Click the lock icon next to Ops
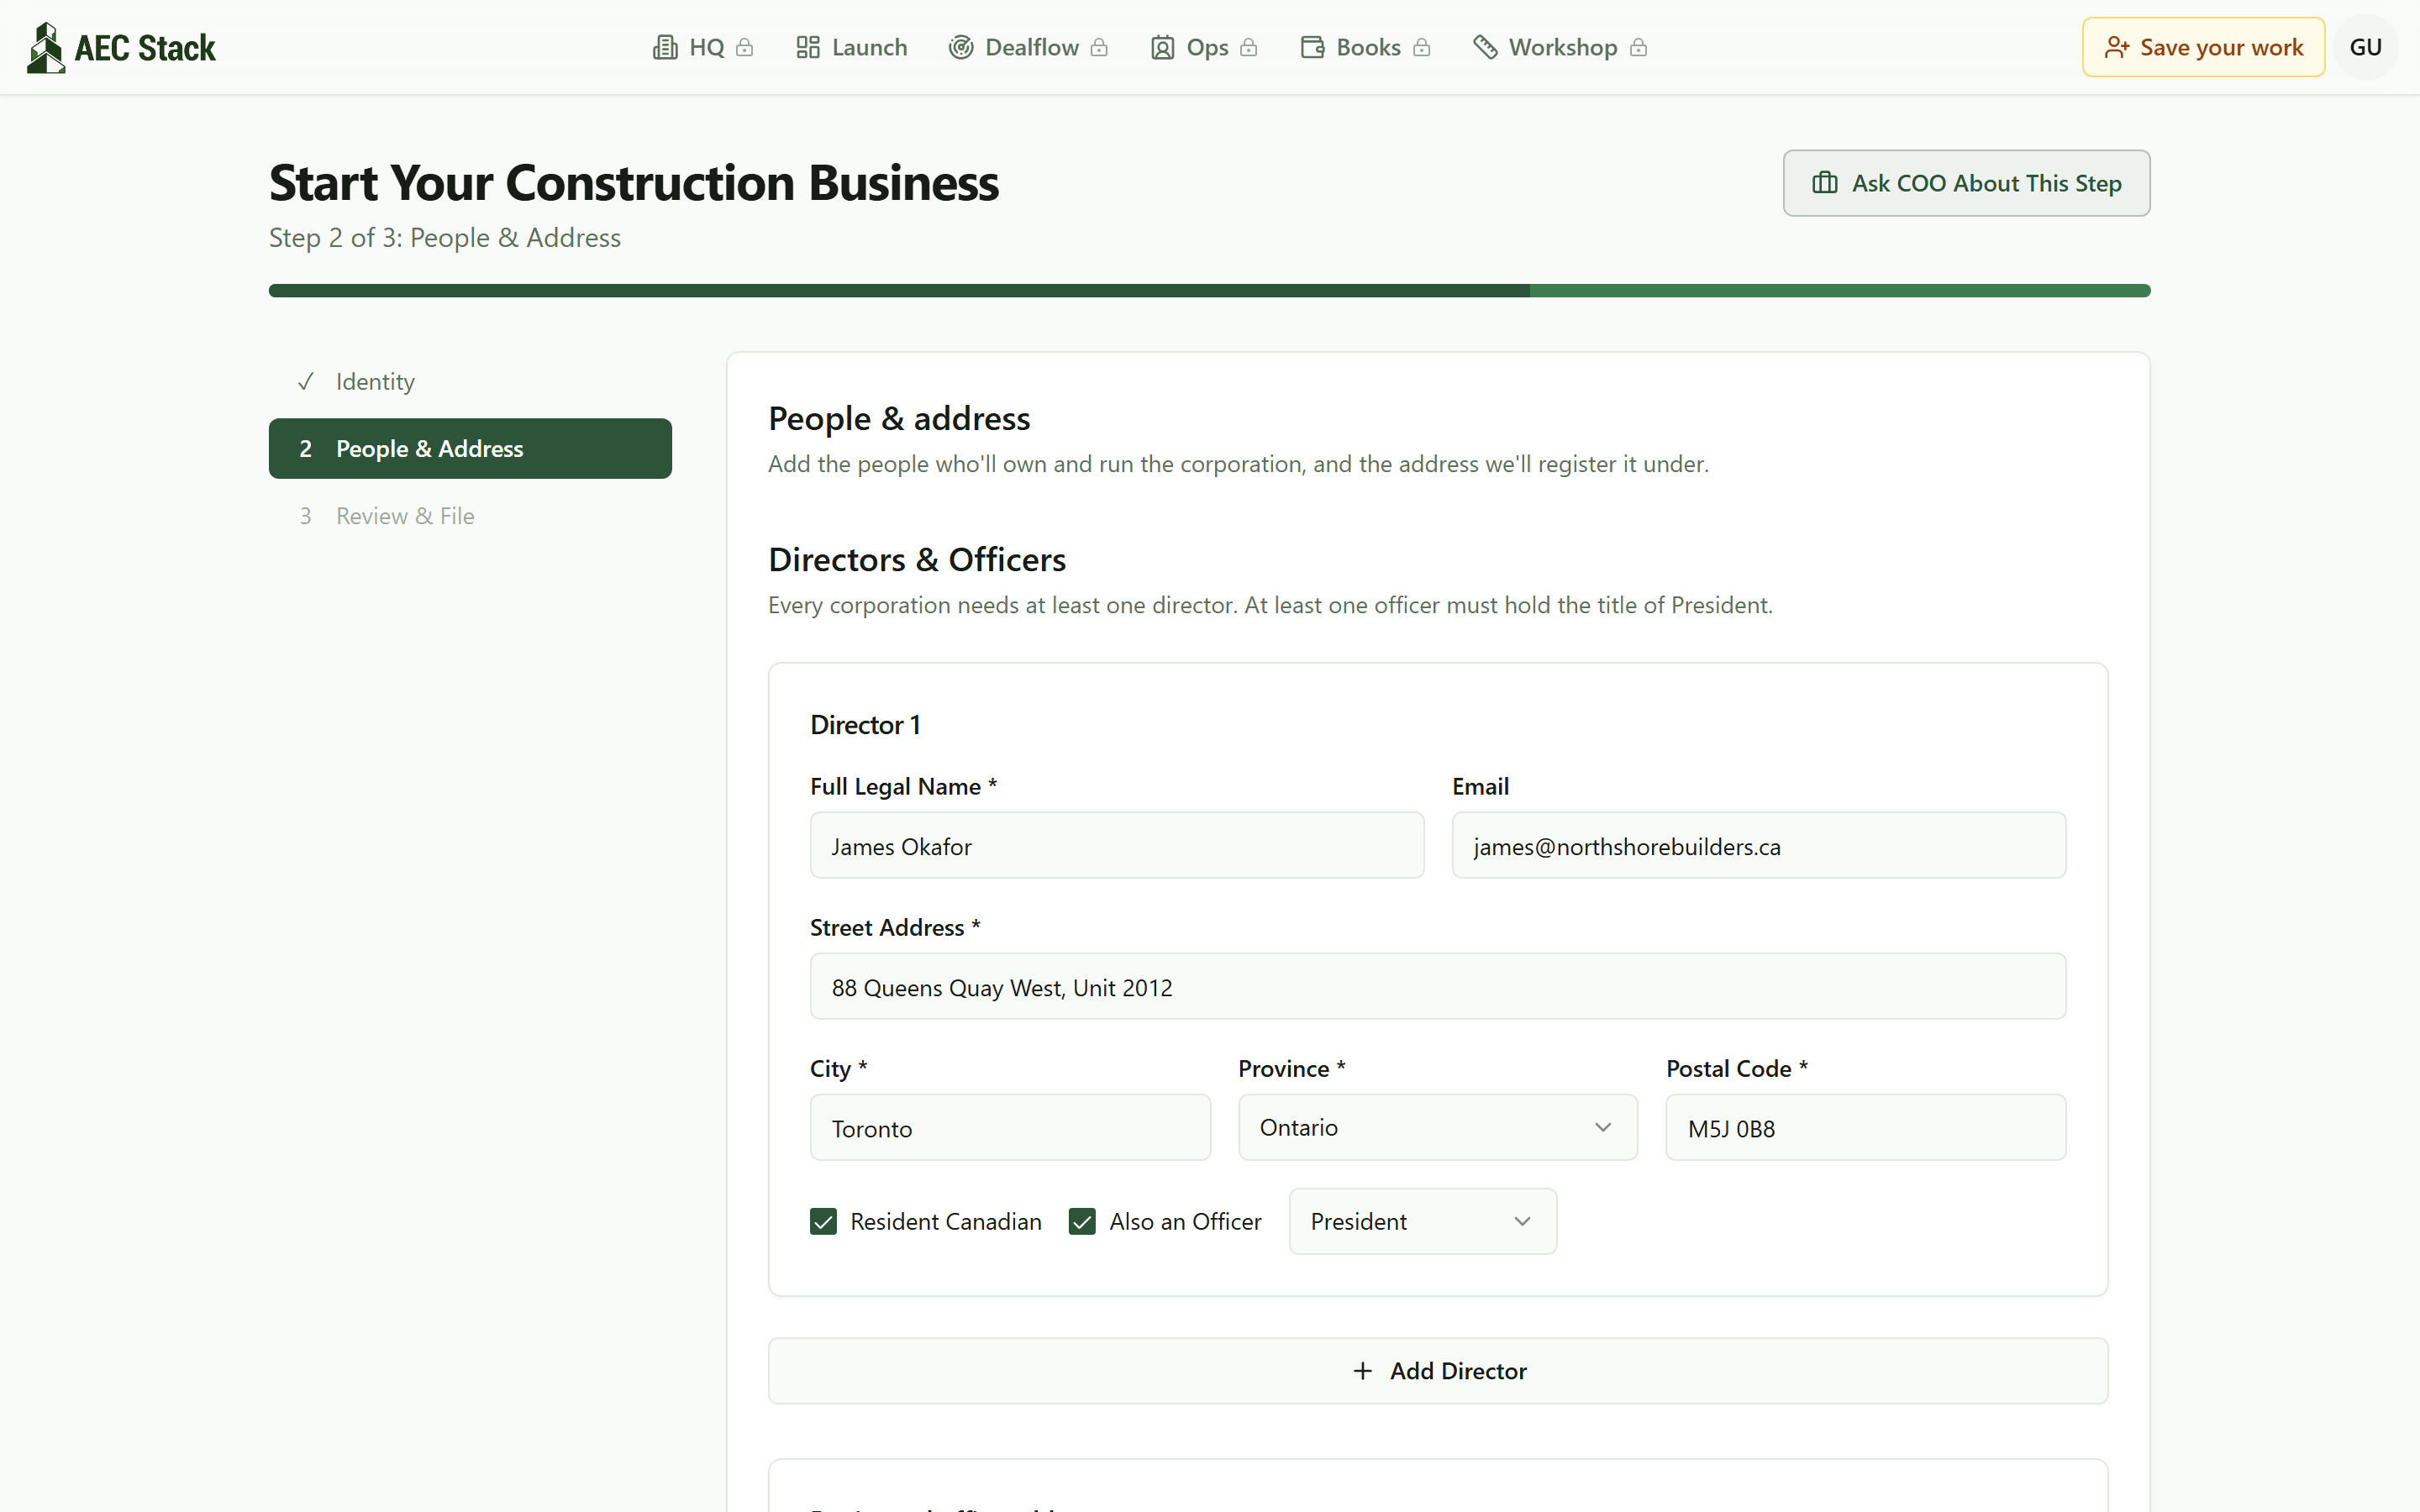Viewport: 2420px width, 1512px height. [1248, 47]
